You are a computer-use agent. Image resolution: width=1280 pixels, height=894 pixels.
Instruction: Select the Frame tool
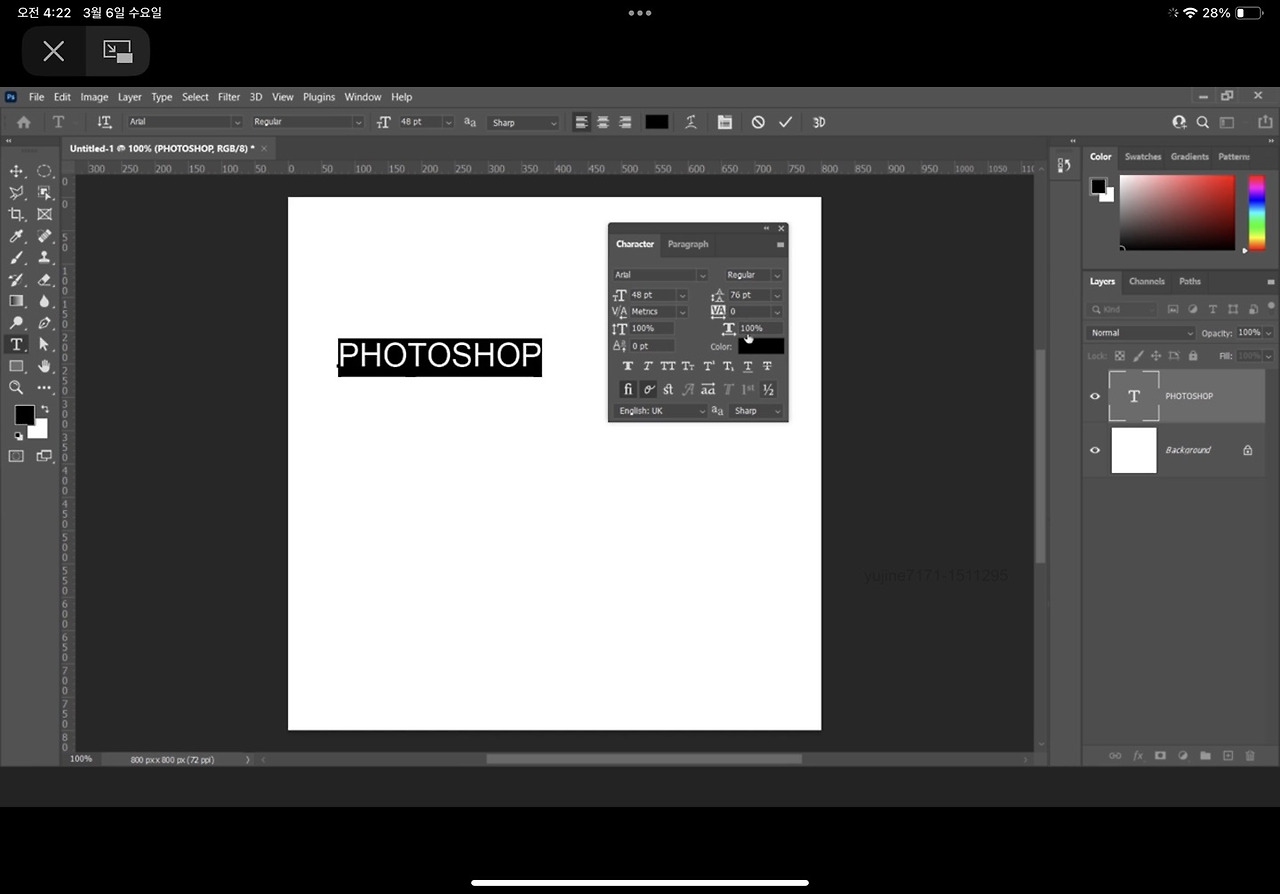tap(44, 215)
